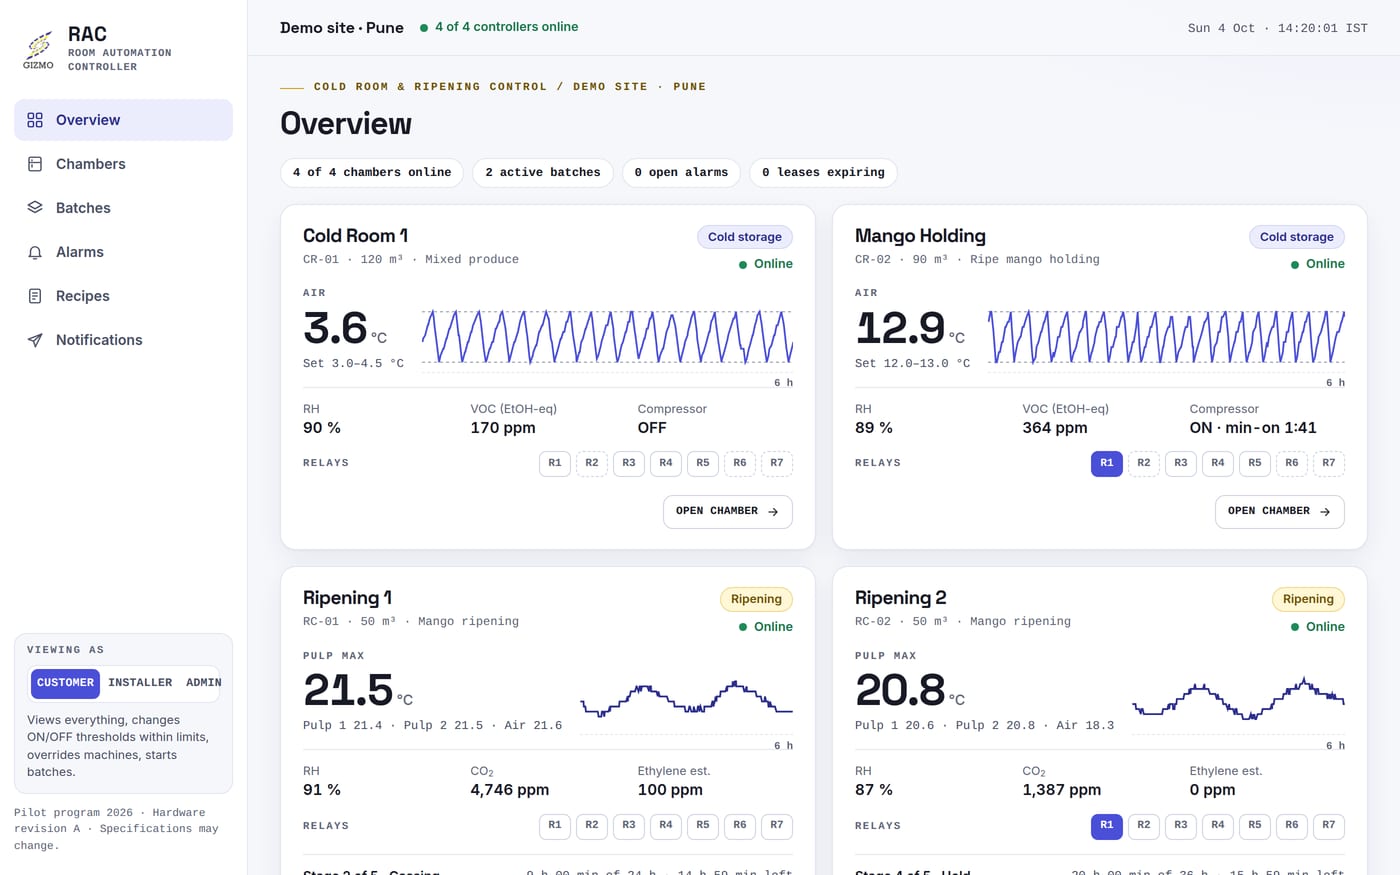Click the Ripening badge on Ripening 1 card
1400x875 pixels.
pos(756,599)
